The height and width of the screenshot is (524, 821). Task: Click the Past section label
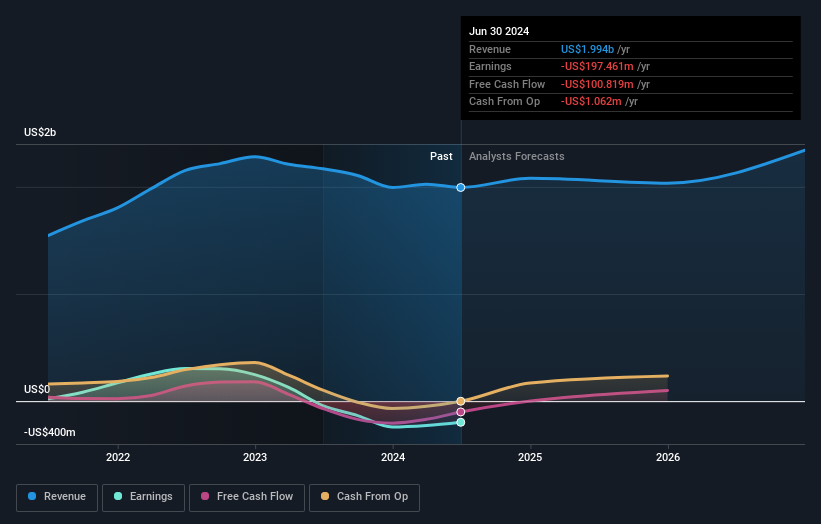[441, 156]
